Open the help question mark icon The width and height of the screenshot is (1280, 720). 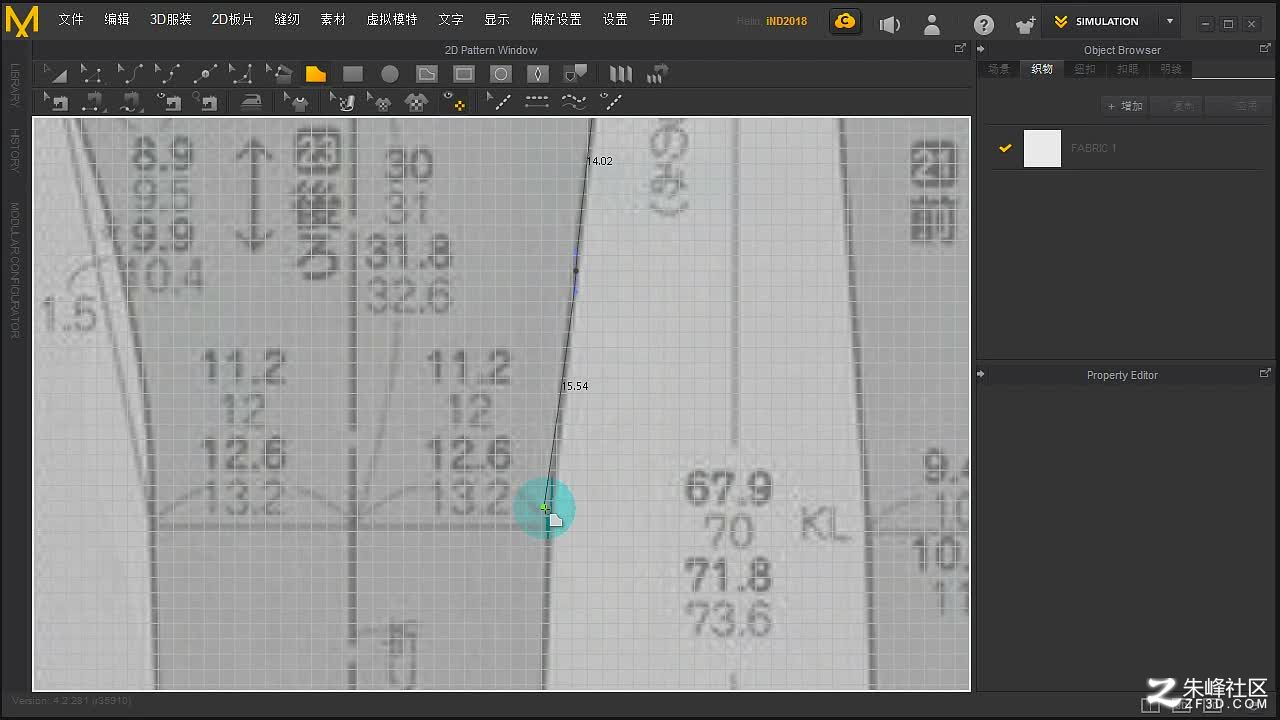[x=984, y=23]
